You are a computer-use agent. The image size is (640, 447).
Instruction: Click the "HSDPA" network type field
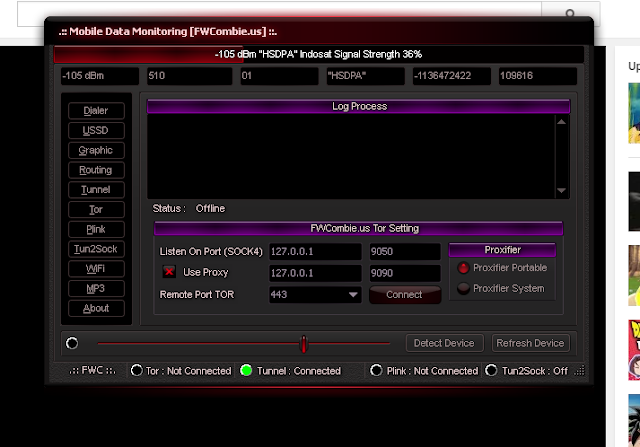click(x=366, y=76)
